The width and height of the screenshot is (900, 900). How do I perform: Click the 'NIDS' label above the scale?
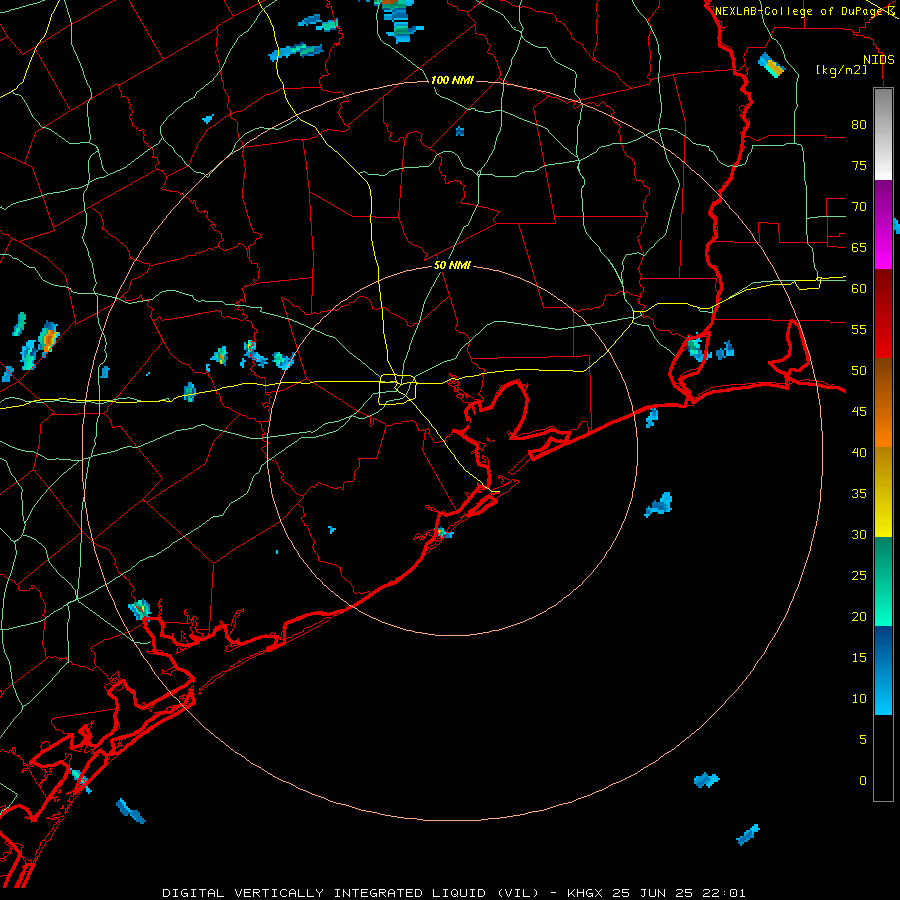pos(878,60)
